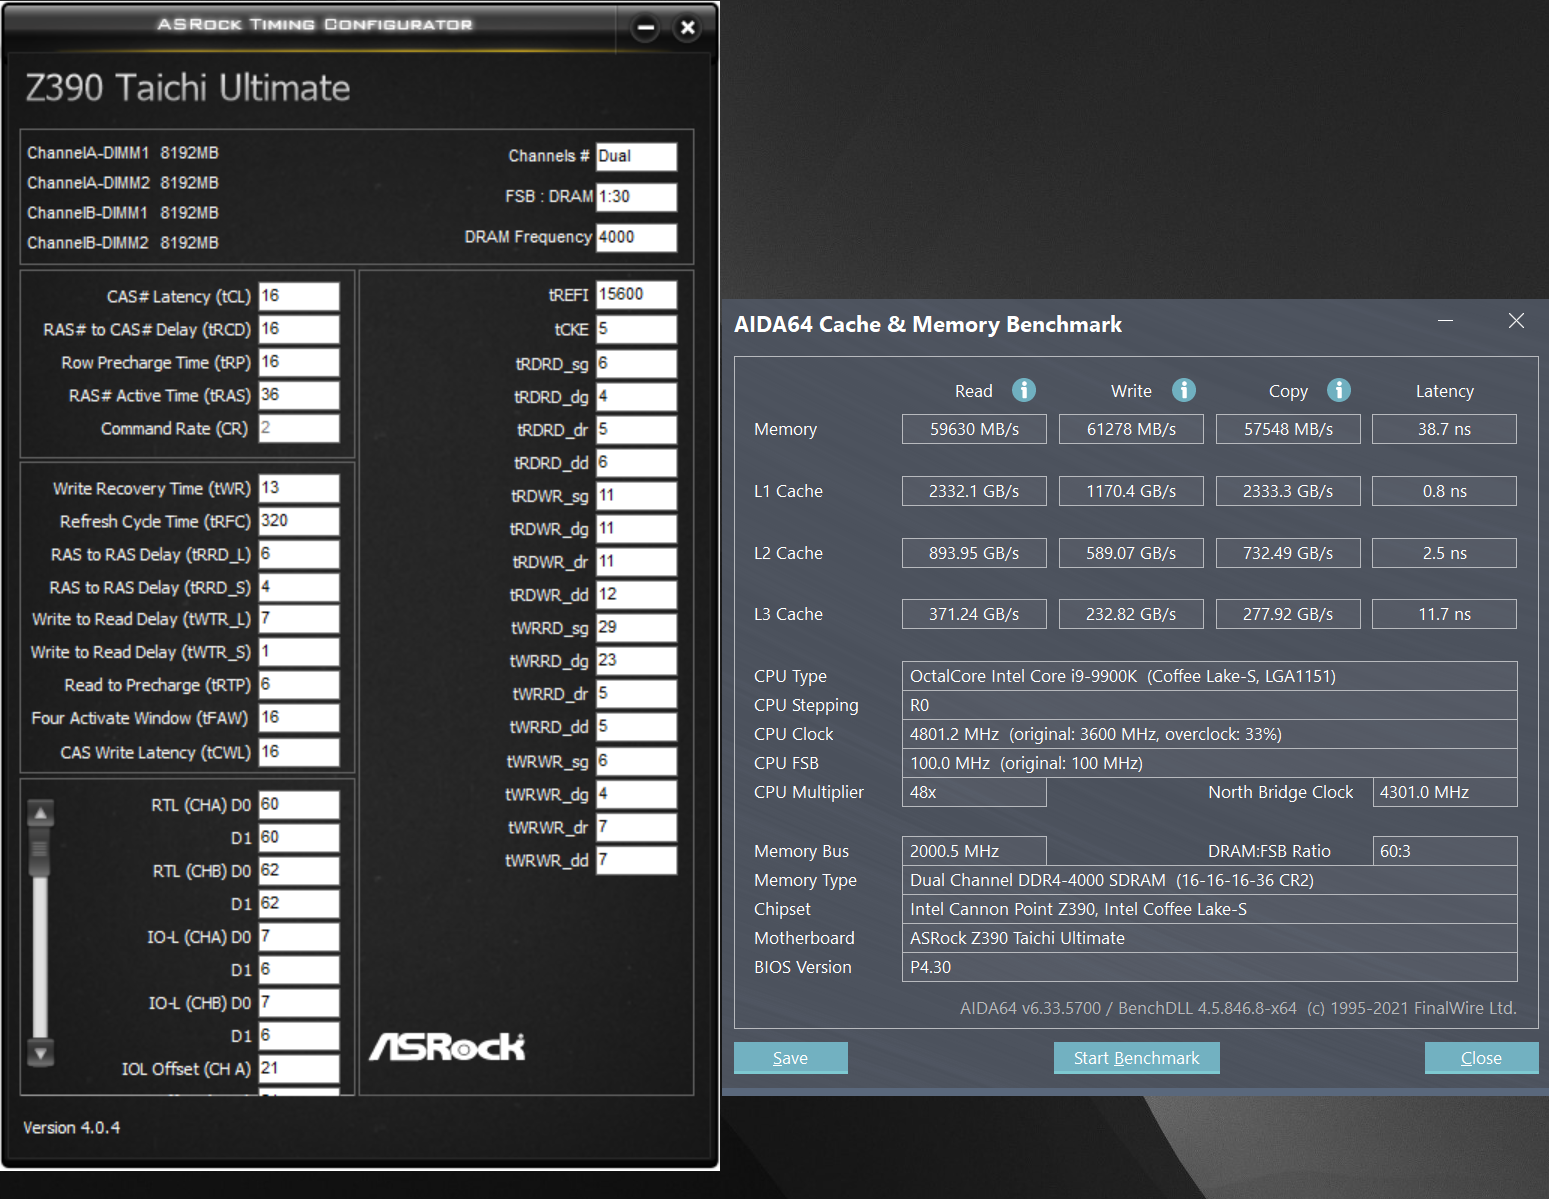Image resolution: width=1549 pixels, height=1199 pixels.
Task: Click the tRDWR_dd value field
Action: coord(637,595)
